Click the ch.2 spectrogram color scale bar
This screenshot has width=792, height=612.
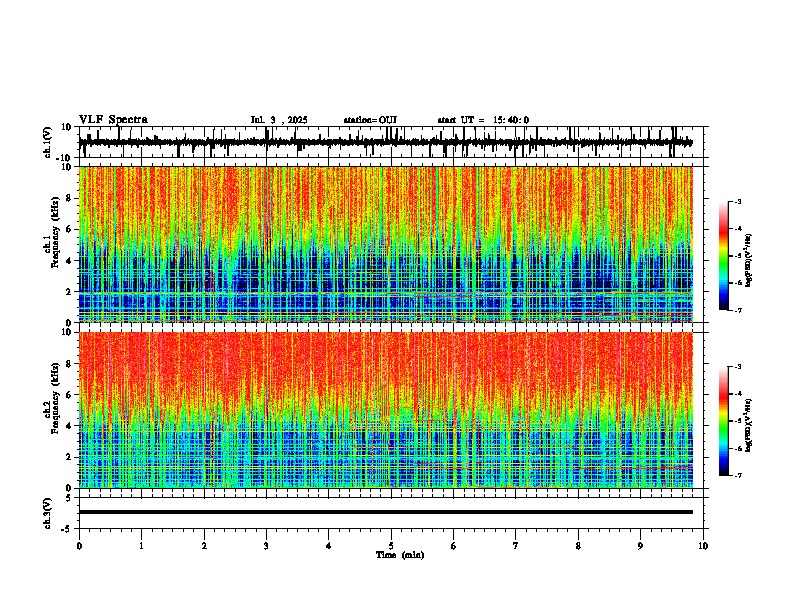pyautogui.click(x=724, y=421)
